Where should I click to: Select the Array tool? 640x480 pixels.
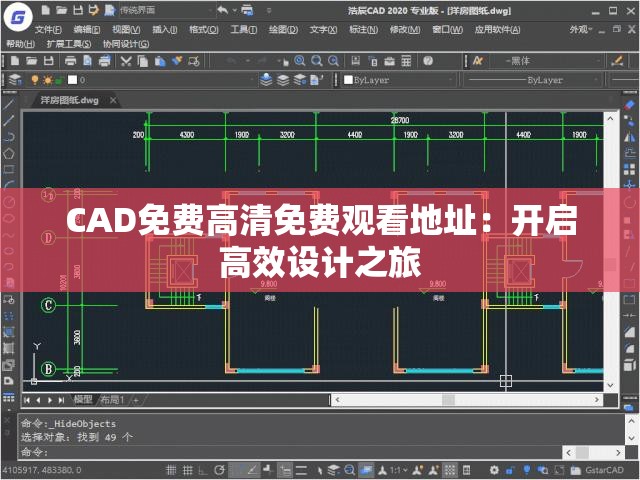click(x=629, y=169)
